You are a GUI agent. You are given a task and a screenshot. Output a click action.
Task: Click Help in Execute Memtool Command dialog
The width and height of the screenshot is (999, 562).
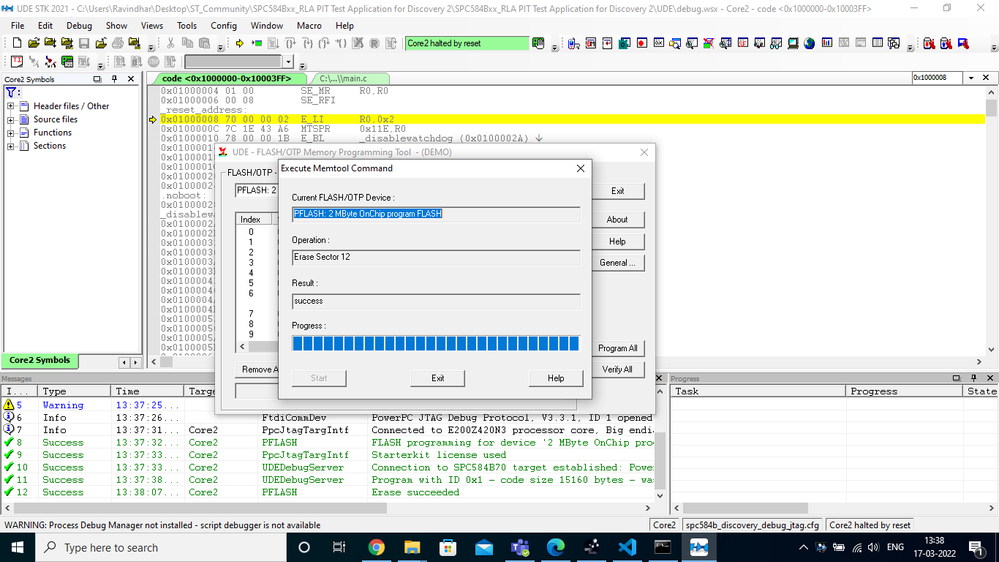[556, 378]
